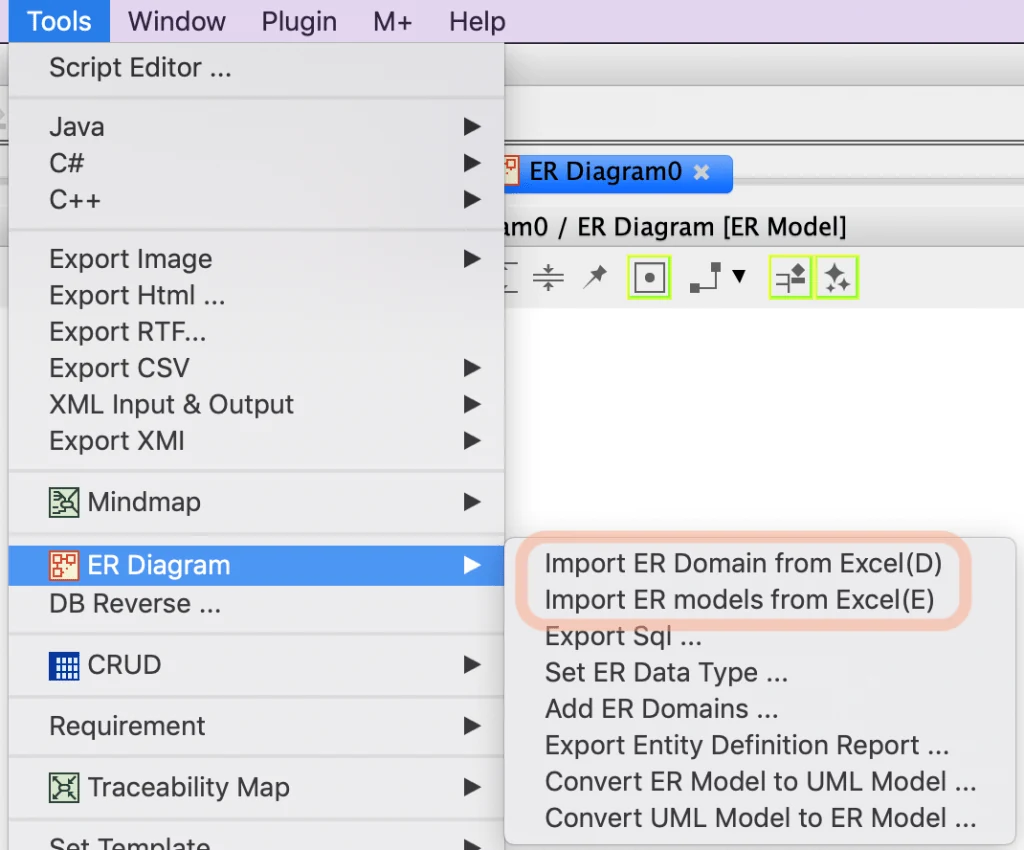Click the Traceability Map icon
The image size is (1024, 850).
point(64,787)
